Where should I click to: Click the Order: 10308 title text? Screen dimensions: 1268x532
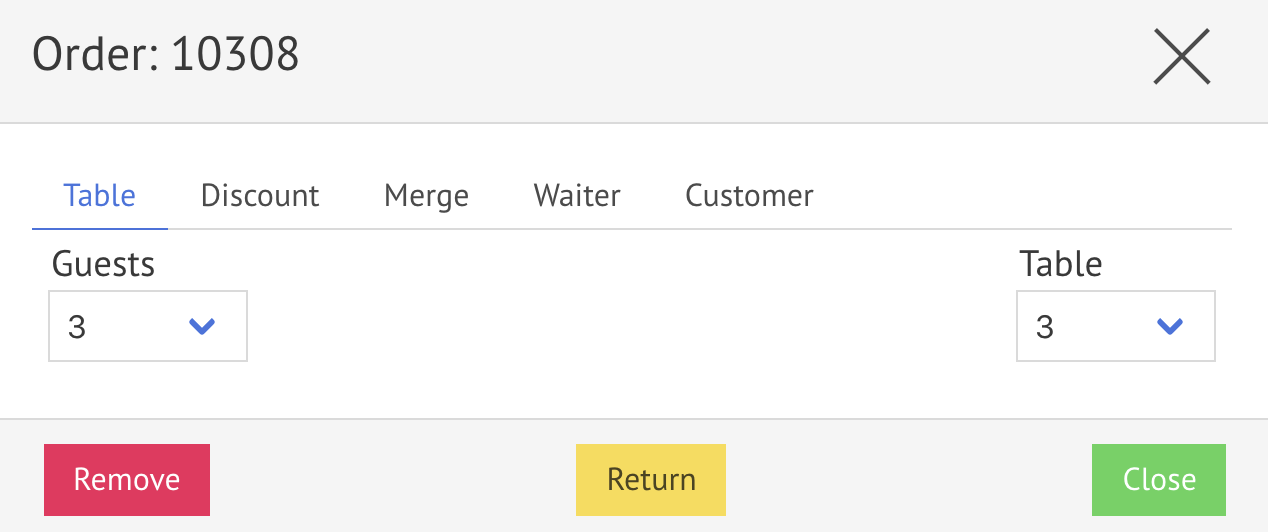(x=166, y=54)
